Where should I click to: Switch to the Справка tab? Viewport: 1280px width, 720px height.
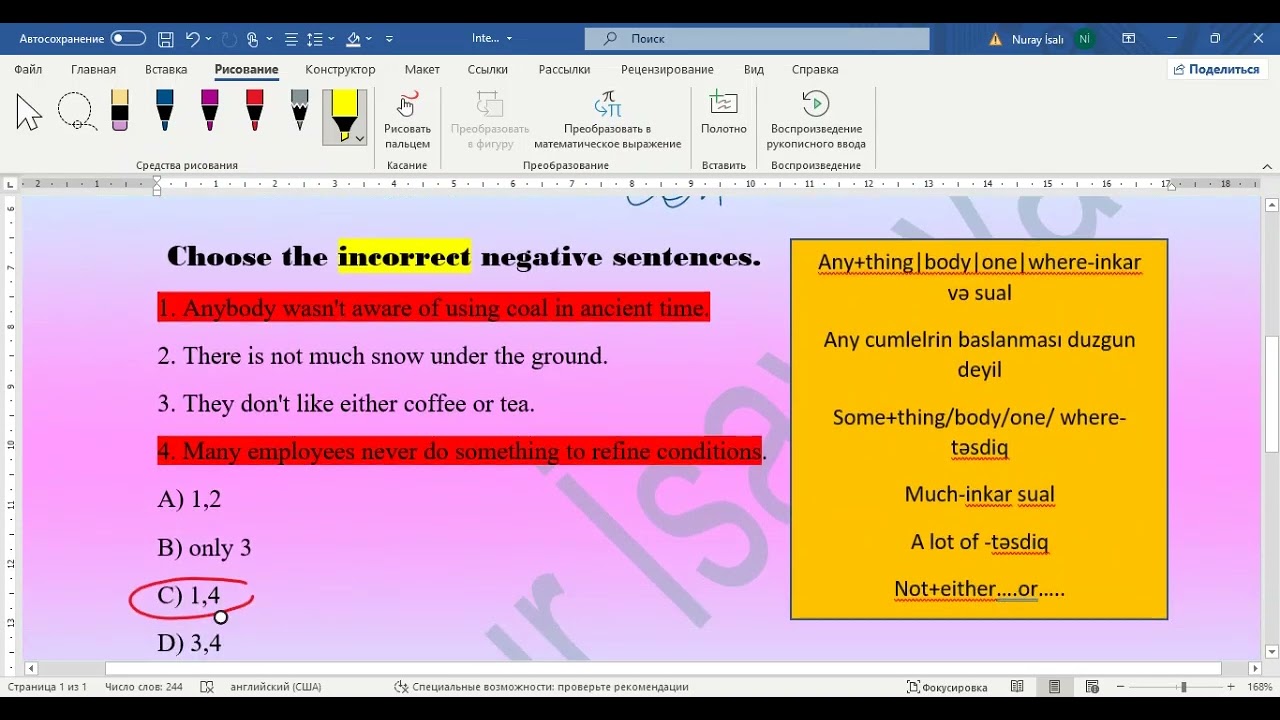coord(815,69)
